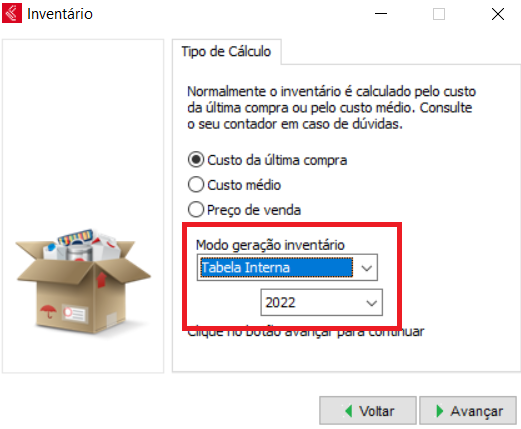Click the green forward arrow icon on Avançar
The height and width of the screenshot is (429, 521).
(x=440, y=411)
